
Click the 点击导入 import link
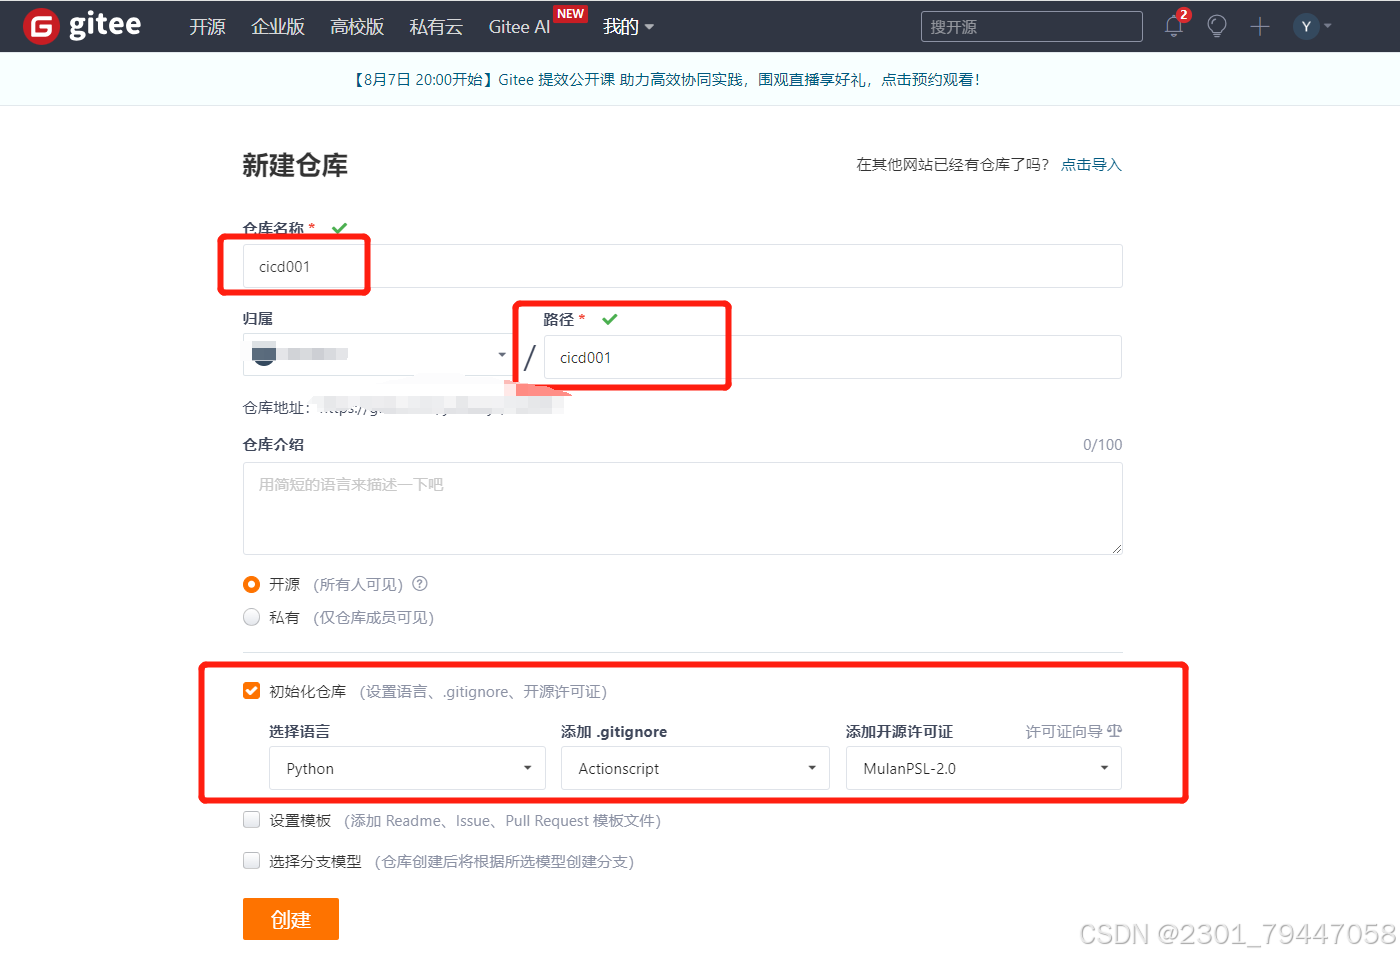[1091, 164]
